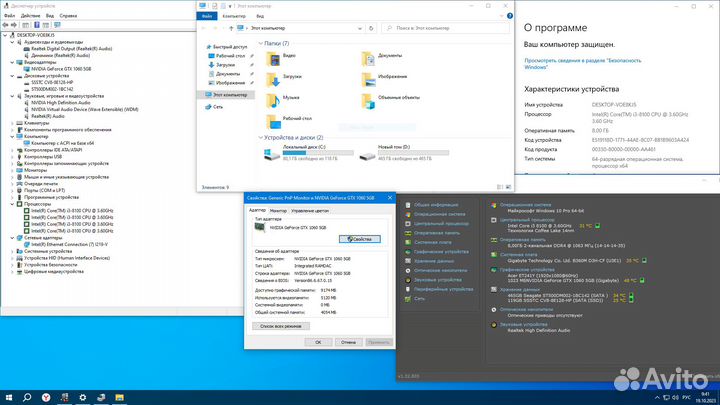Open Периферийные устройства in Speccy sidebar
This screenshot has height=405, width=720.
[443, 289]
